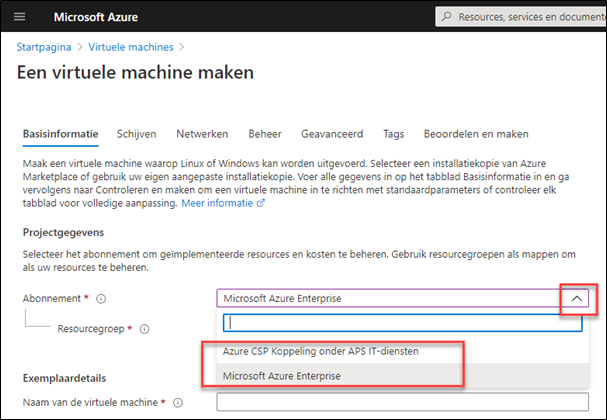Open the Tags tab
The height and width of the screenshot is (420, 607).
394,134
